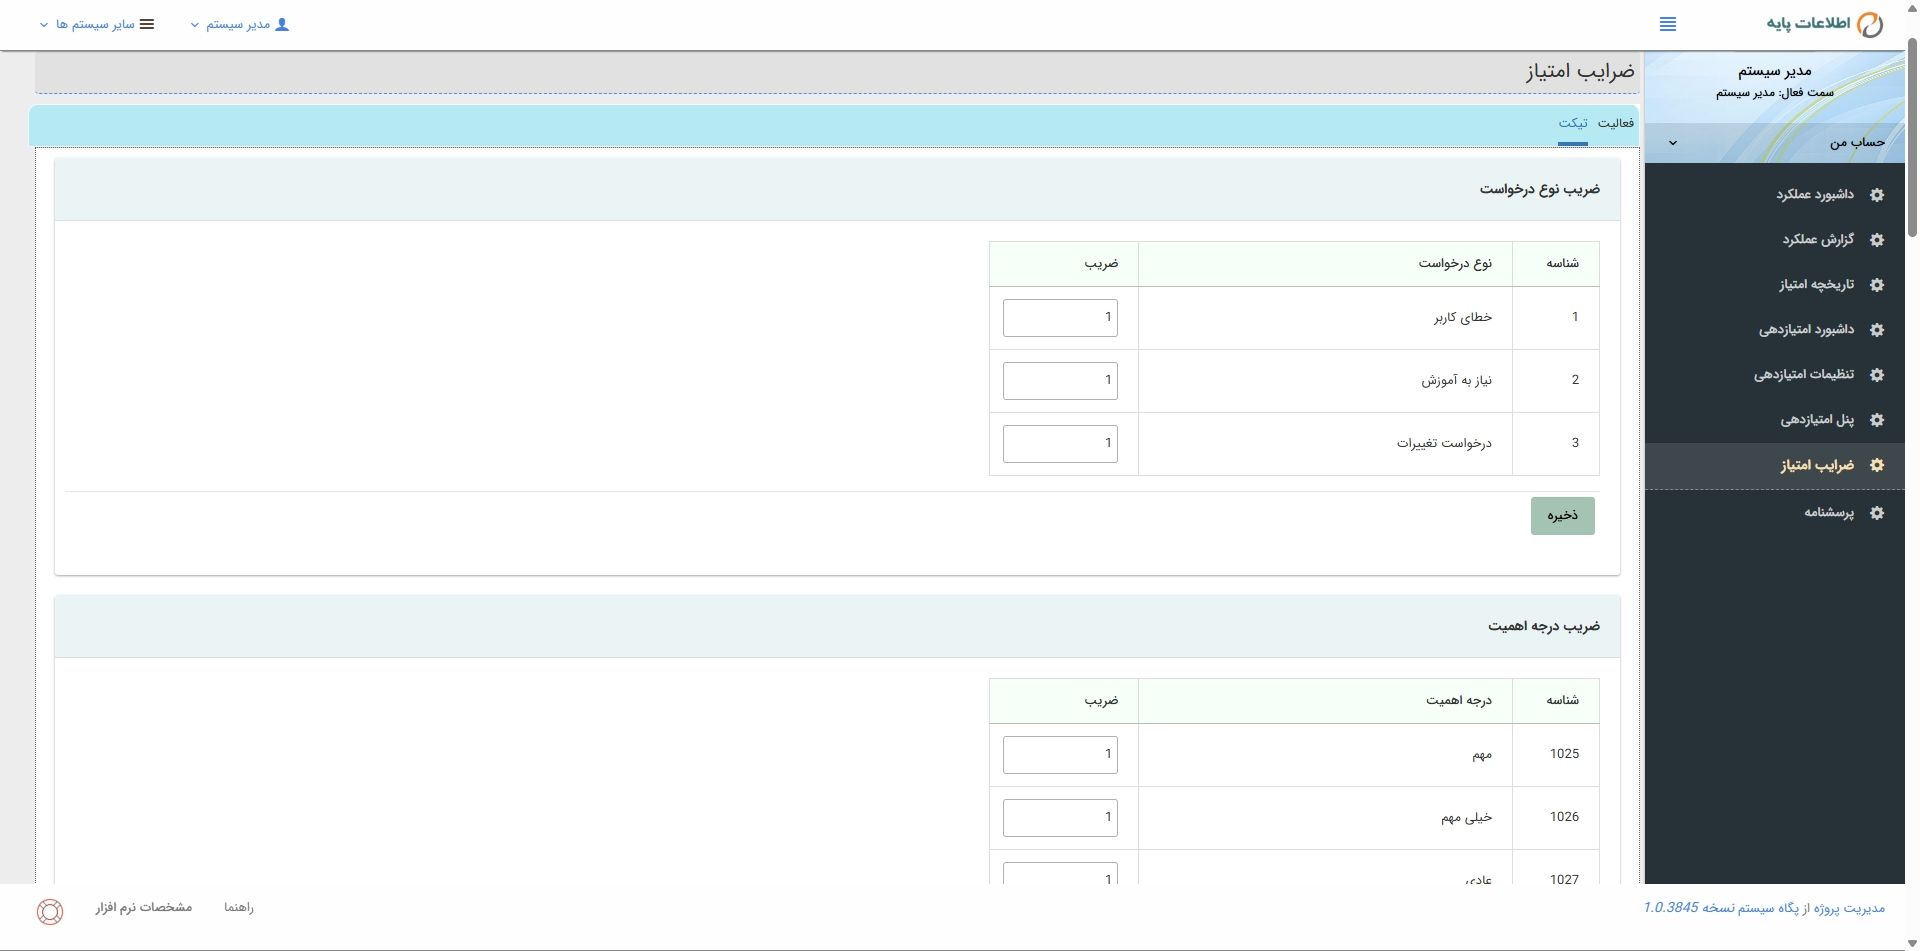This screenshot has height=951, width=1920.
Task: Open the راهنما help link
Action: point(239,907)
